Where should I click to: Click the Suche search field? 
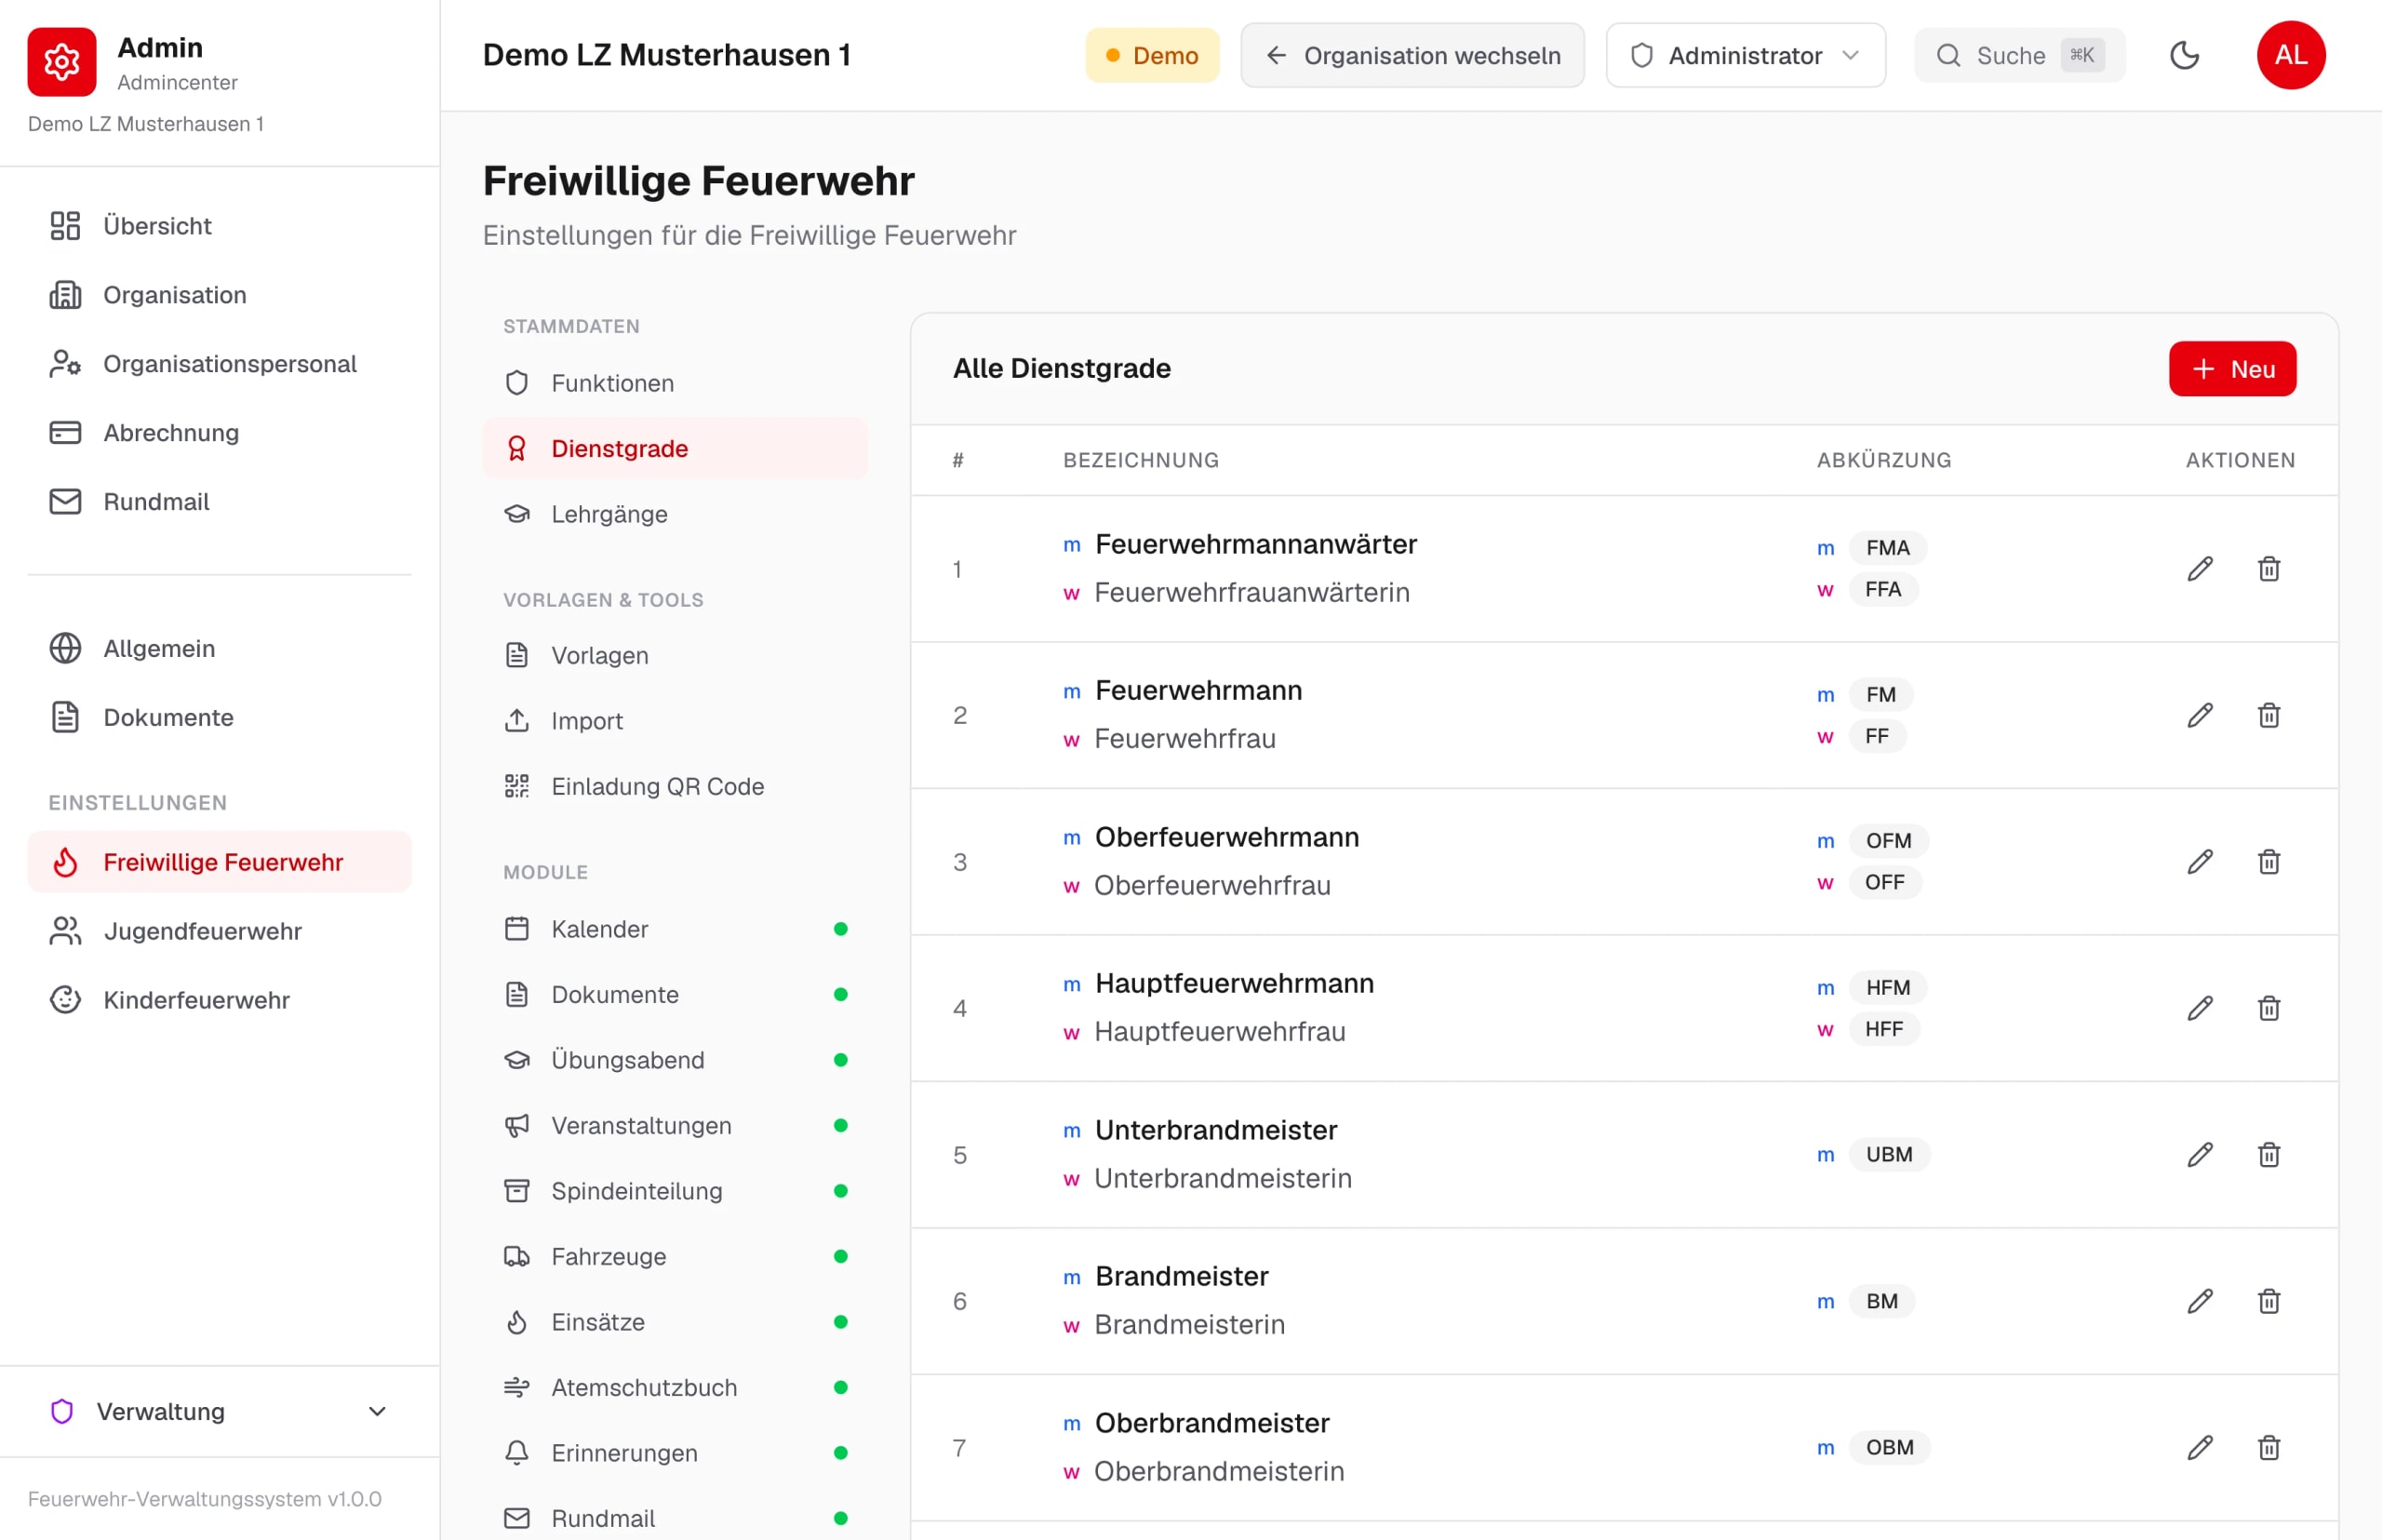tap(2019, 55)
